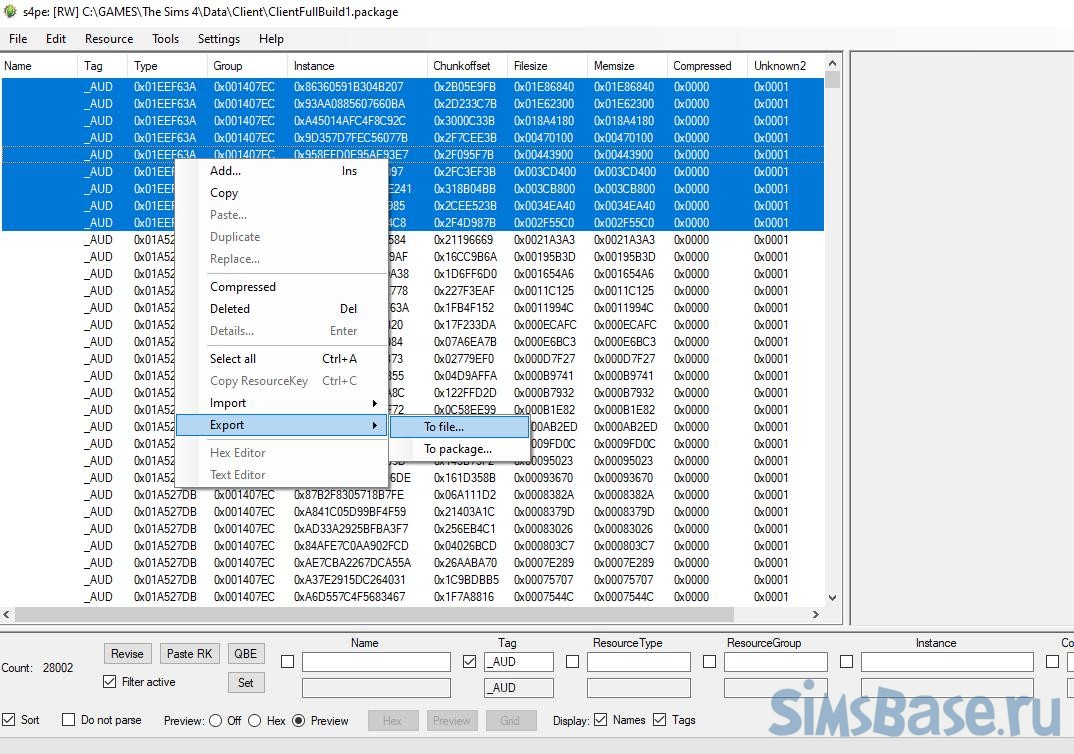Click the Paste RK button
This screenshot has height=754, width=1074.
coord(190,654)
